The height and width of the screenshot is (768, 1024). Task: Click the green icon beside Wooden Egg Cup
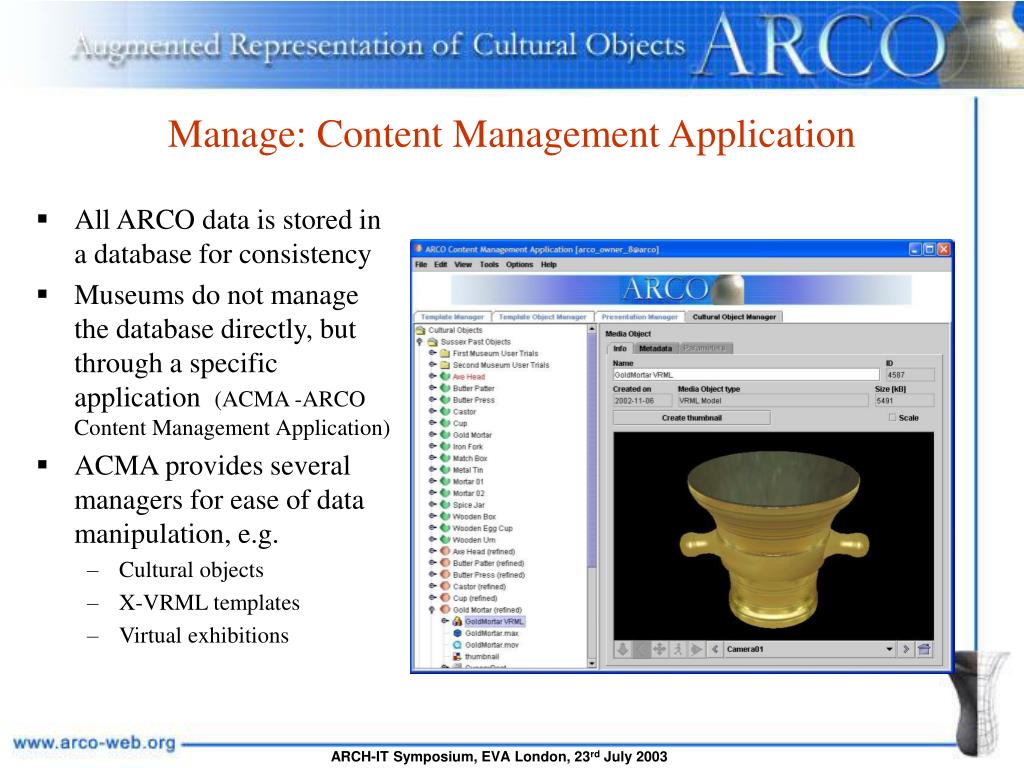[x=445, y=528]
